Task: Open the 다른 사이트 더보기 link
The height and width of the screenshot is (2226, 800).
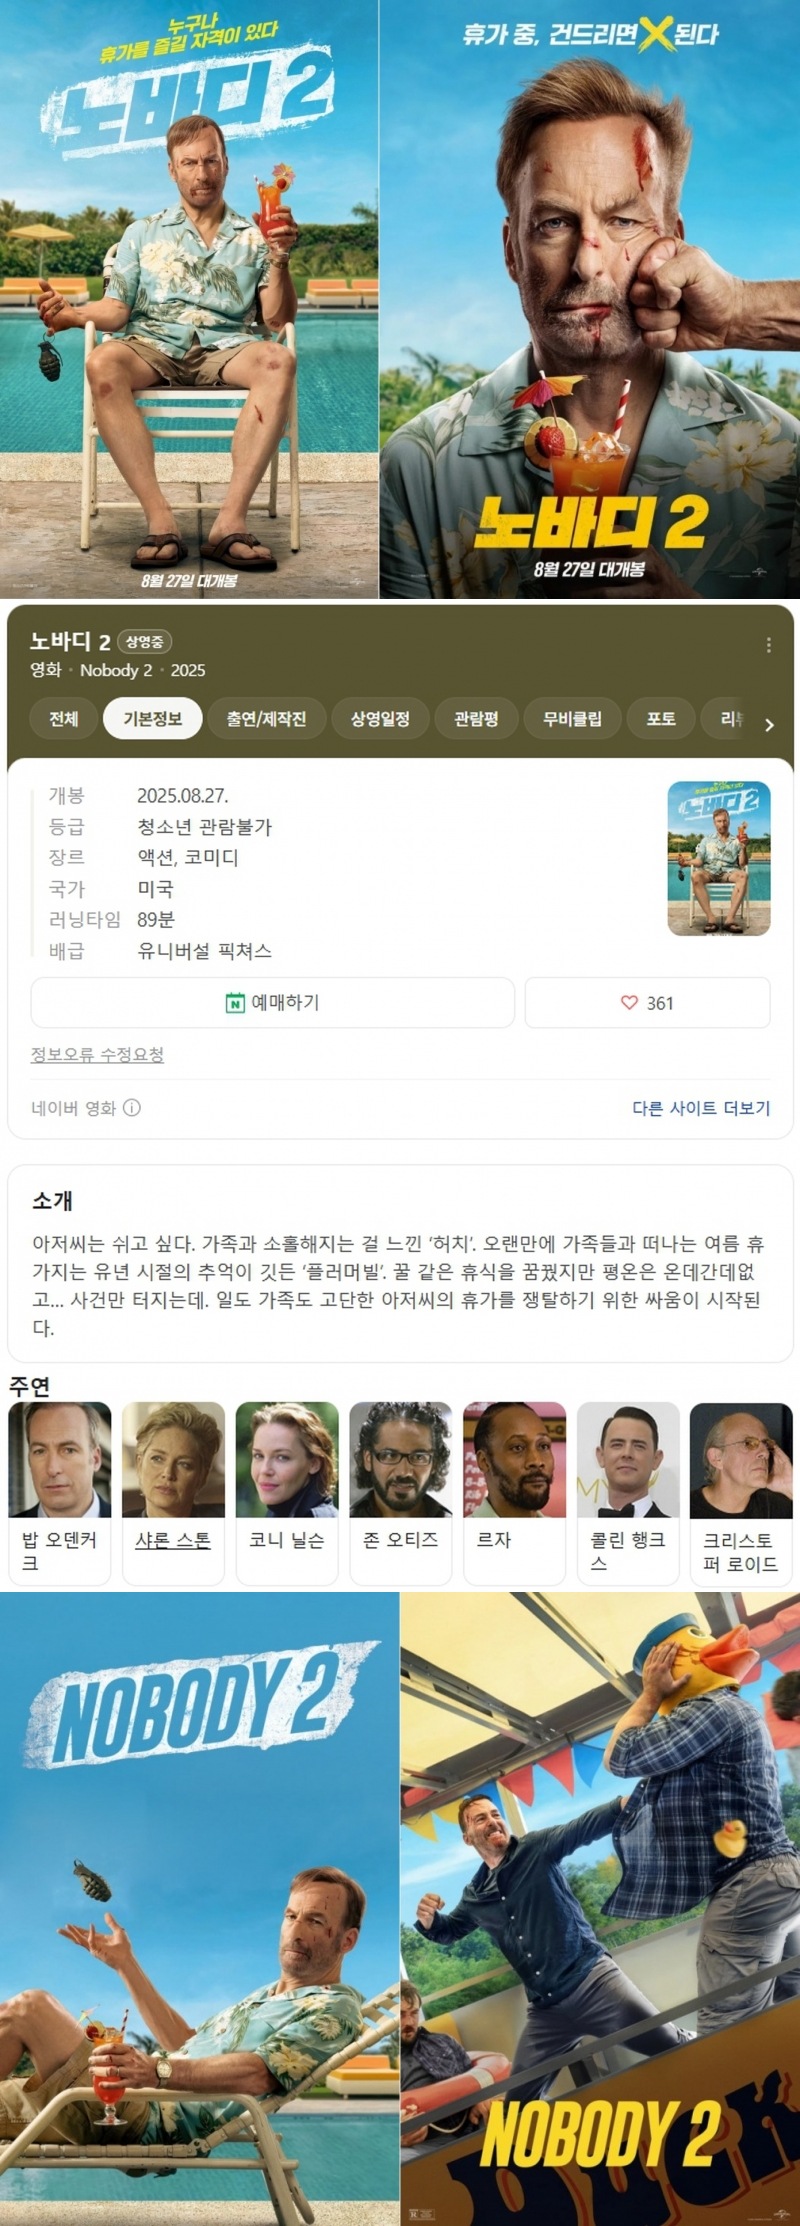Action: click(701, 1107)
